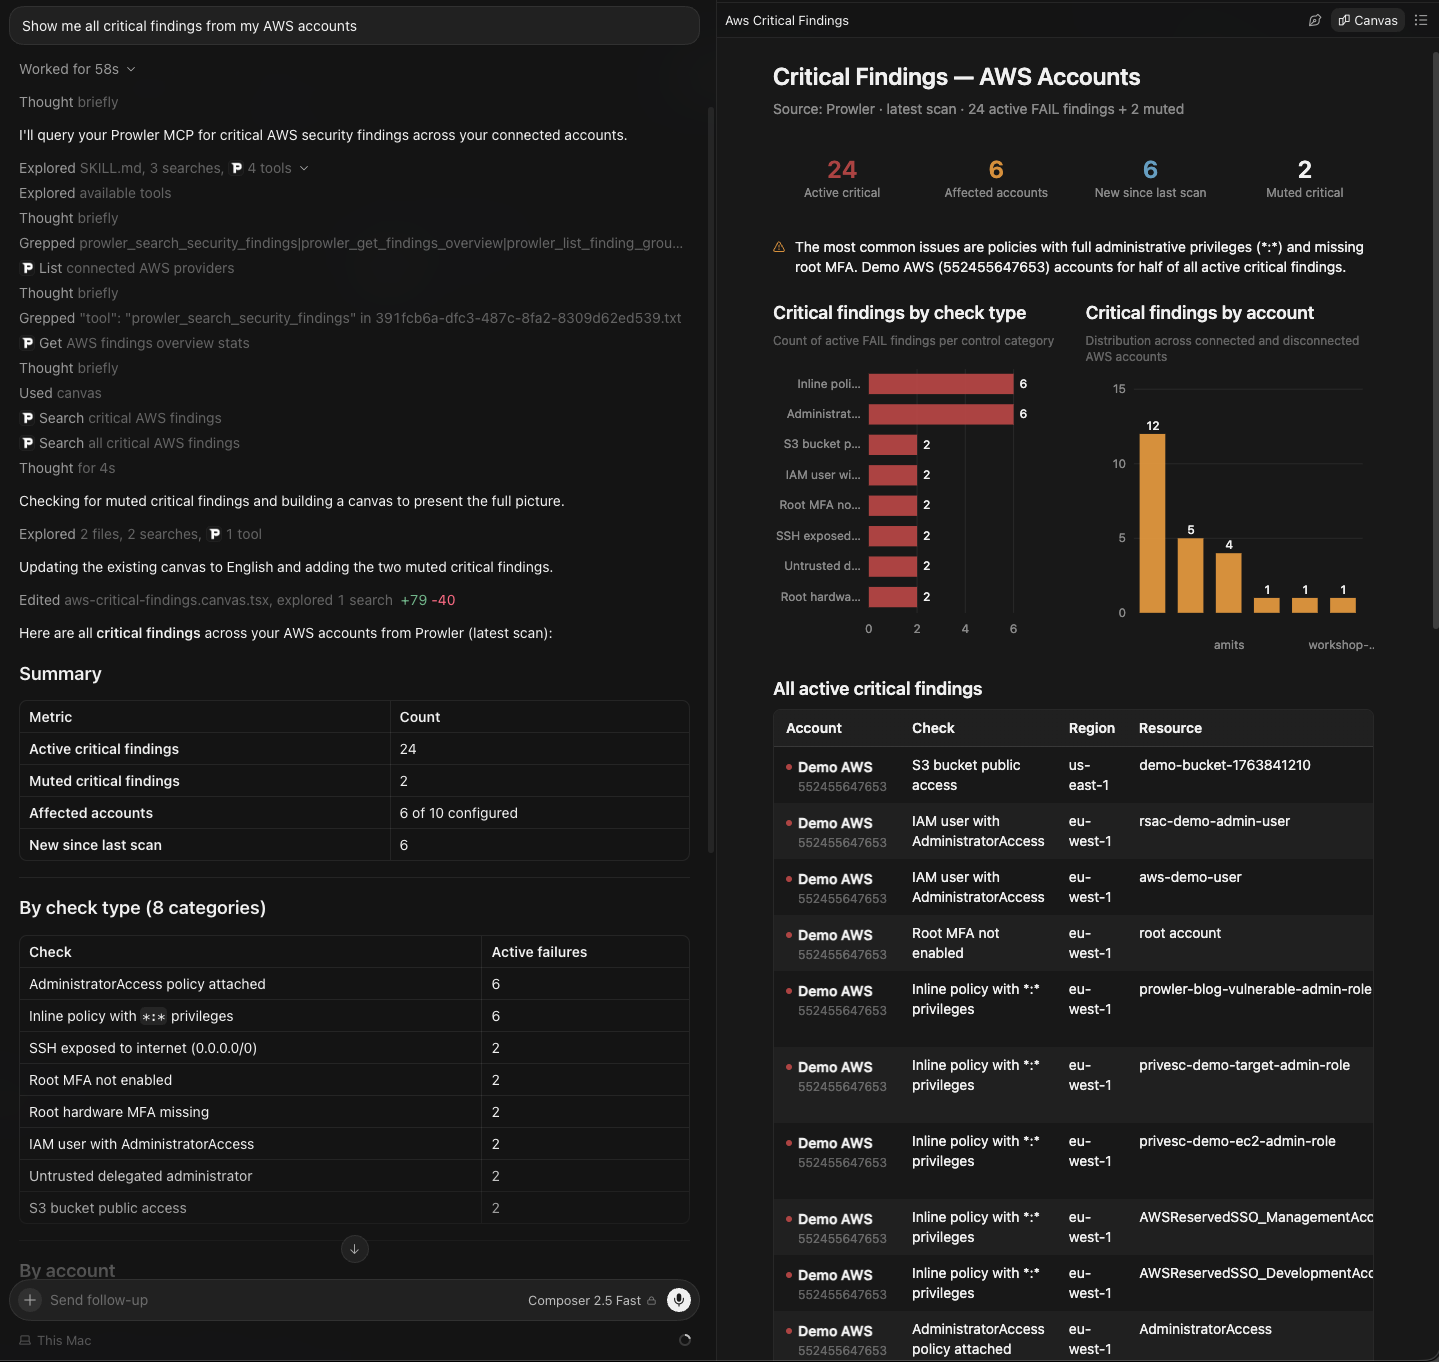Click the loading spinner icon near This Mac
1439x1362 pixels.
pos(685,1340)
